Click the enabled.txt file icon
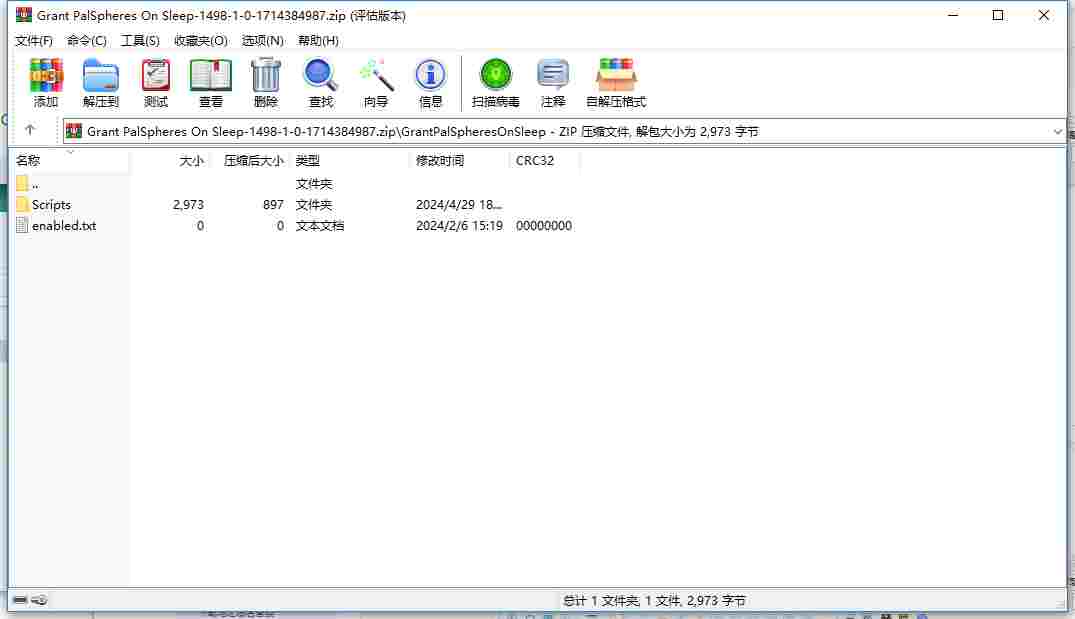Image resolution: width=1075 pixels, height=619 pixels. 22,226
